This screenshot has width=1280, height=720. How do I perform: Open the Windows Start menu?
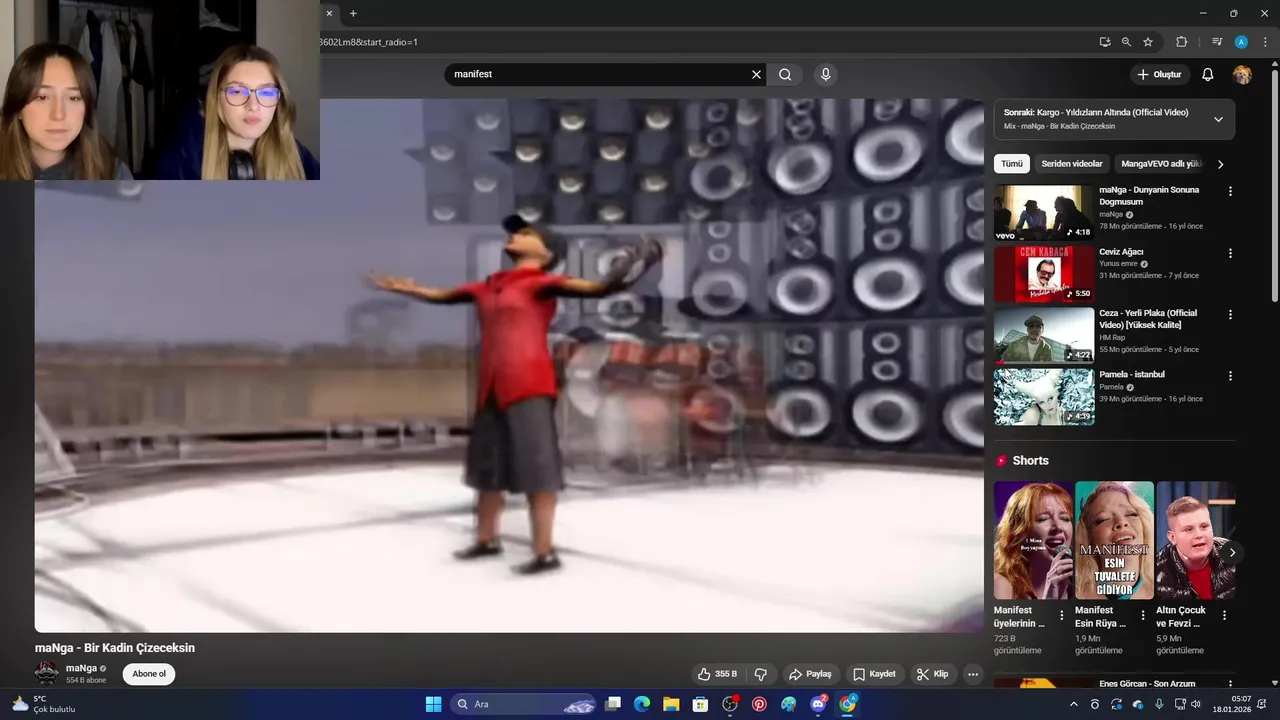click(x=433, y=704)
